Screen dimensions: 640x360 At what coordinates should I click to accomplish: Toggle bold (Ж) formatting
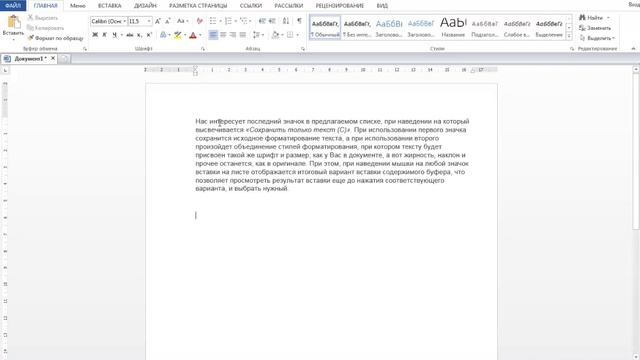(x=95, y=35)
